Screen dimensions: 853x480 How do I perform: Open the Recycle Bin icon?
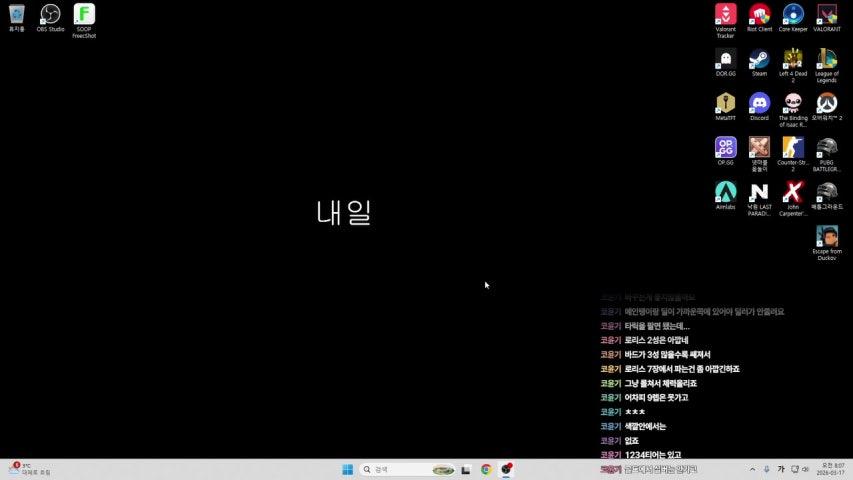(17, 14)
